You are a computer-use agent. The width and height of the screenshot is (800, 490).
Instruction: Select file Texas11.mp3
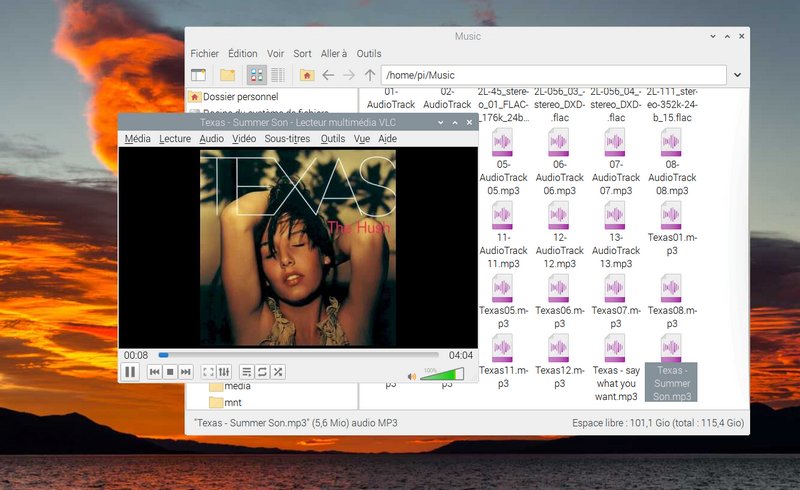pyautogui.click(x=503, y=362)
